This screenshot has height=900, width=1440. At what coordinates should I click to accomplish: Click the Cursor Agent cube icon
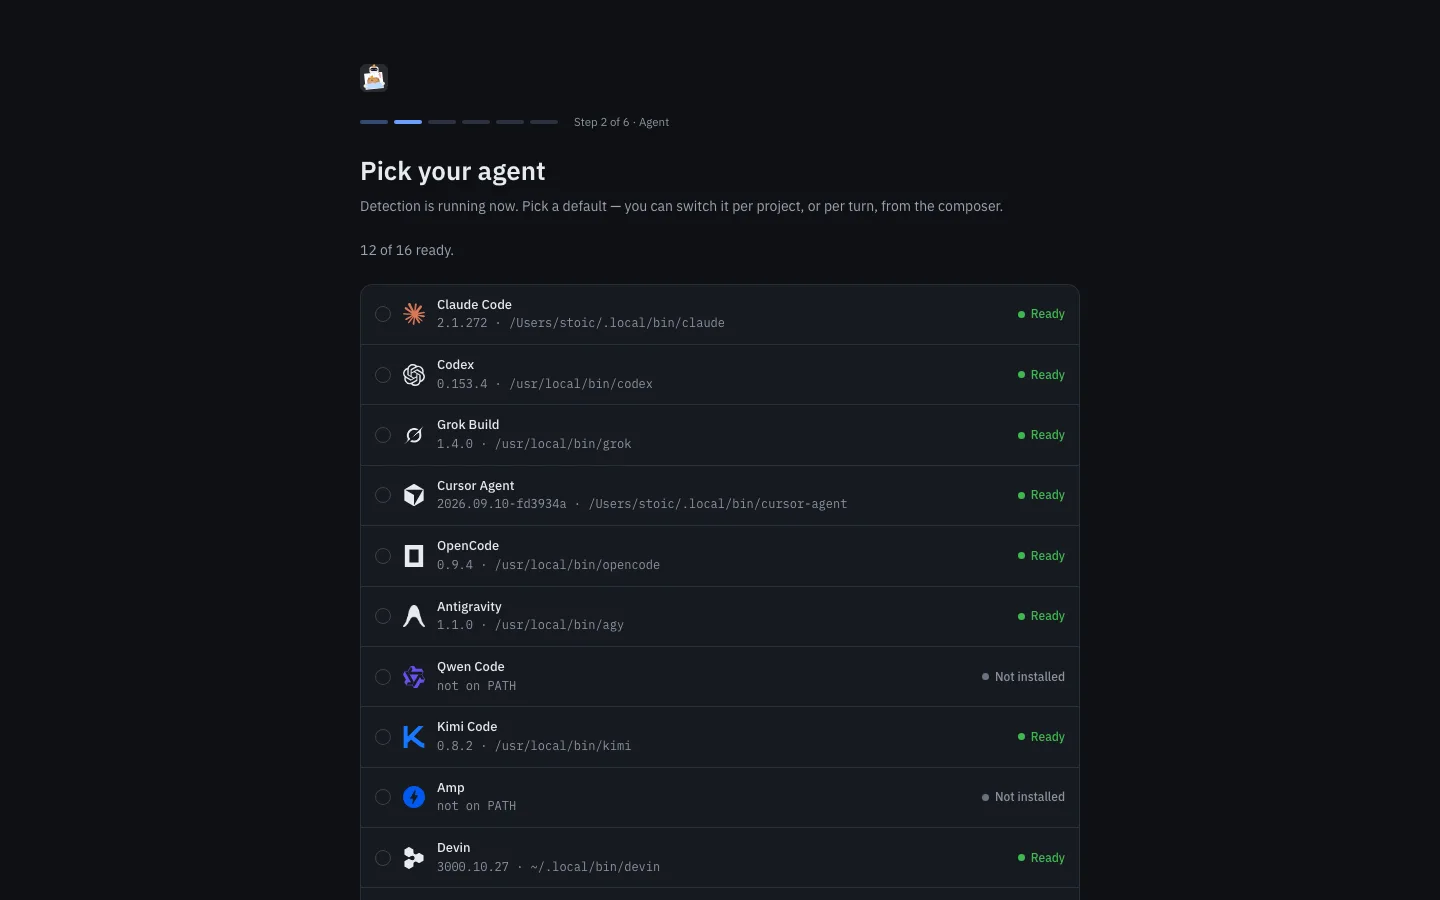(x=414, y=495)
